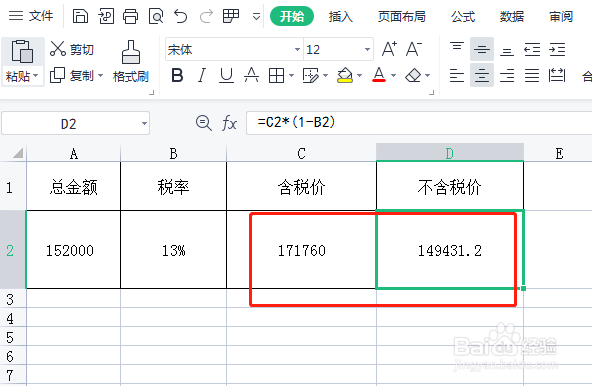Expand the fill color dropdown arrow
Screen dimensions: 592x386
[359, 76]
